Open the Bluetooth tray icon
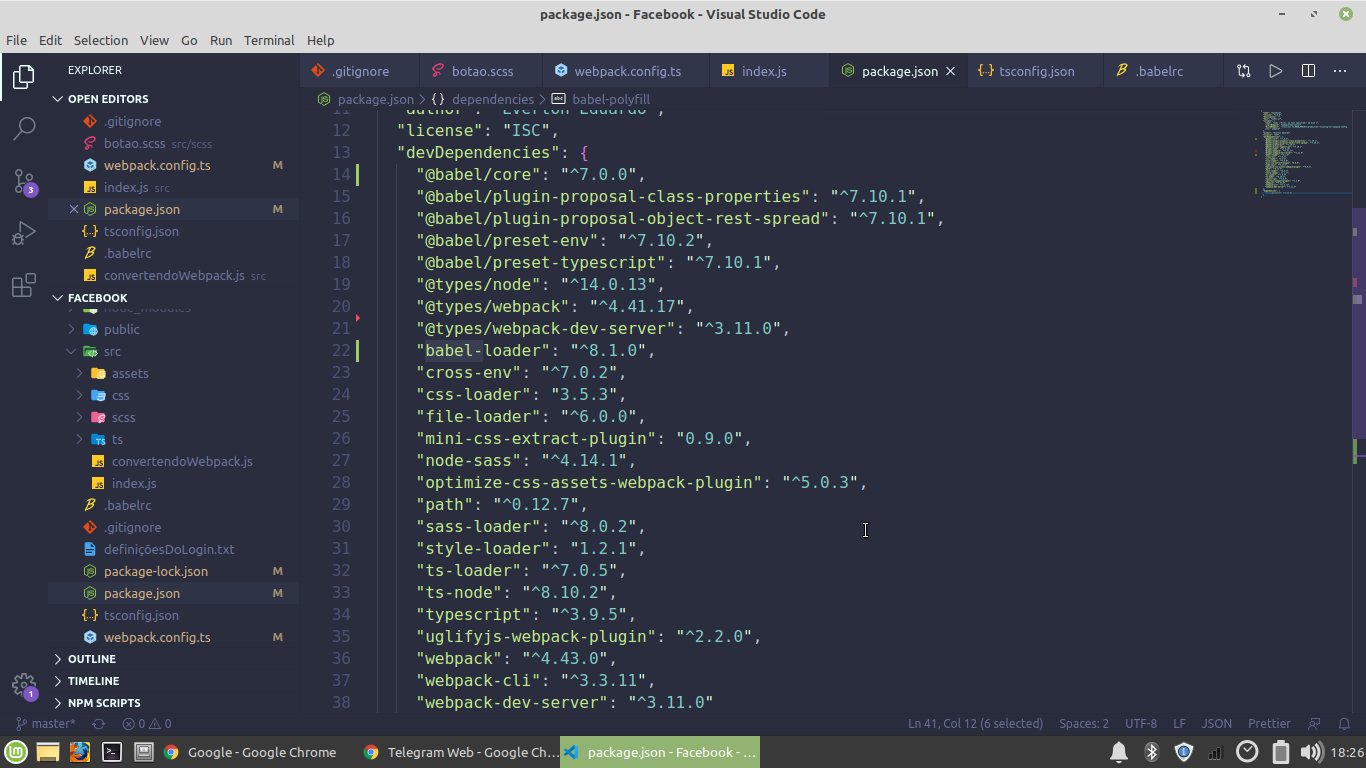 click(x=1151, y=752)
